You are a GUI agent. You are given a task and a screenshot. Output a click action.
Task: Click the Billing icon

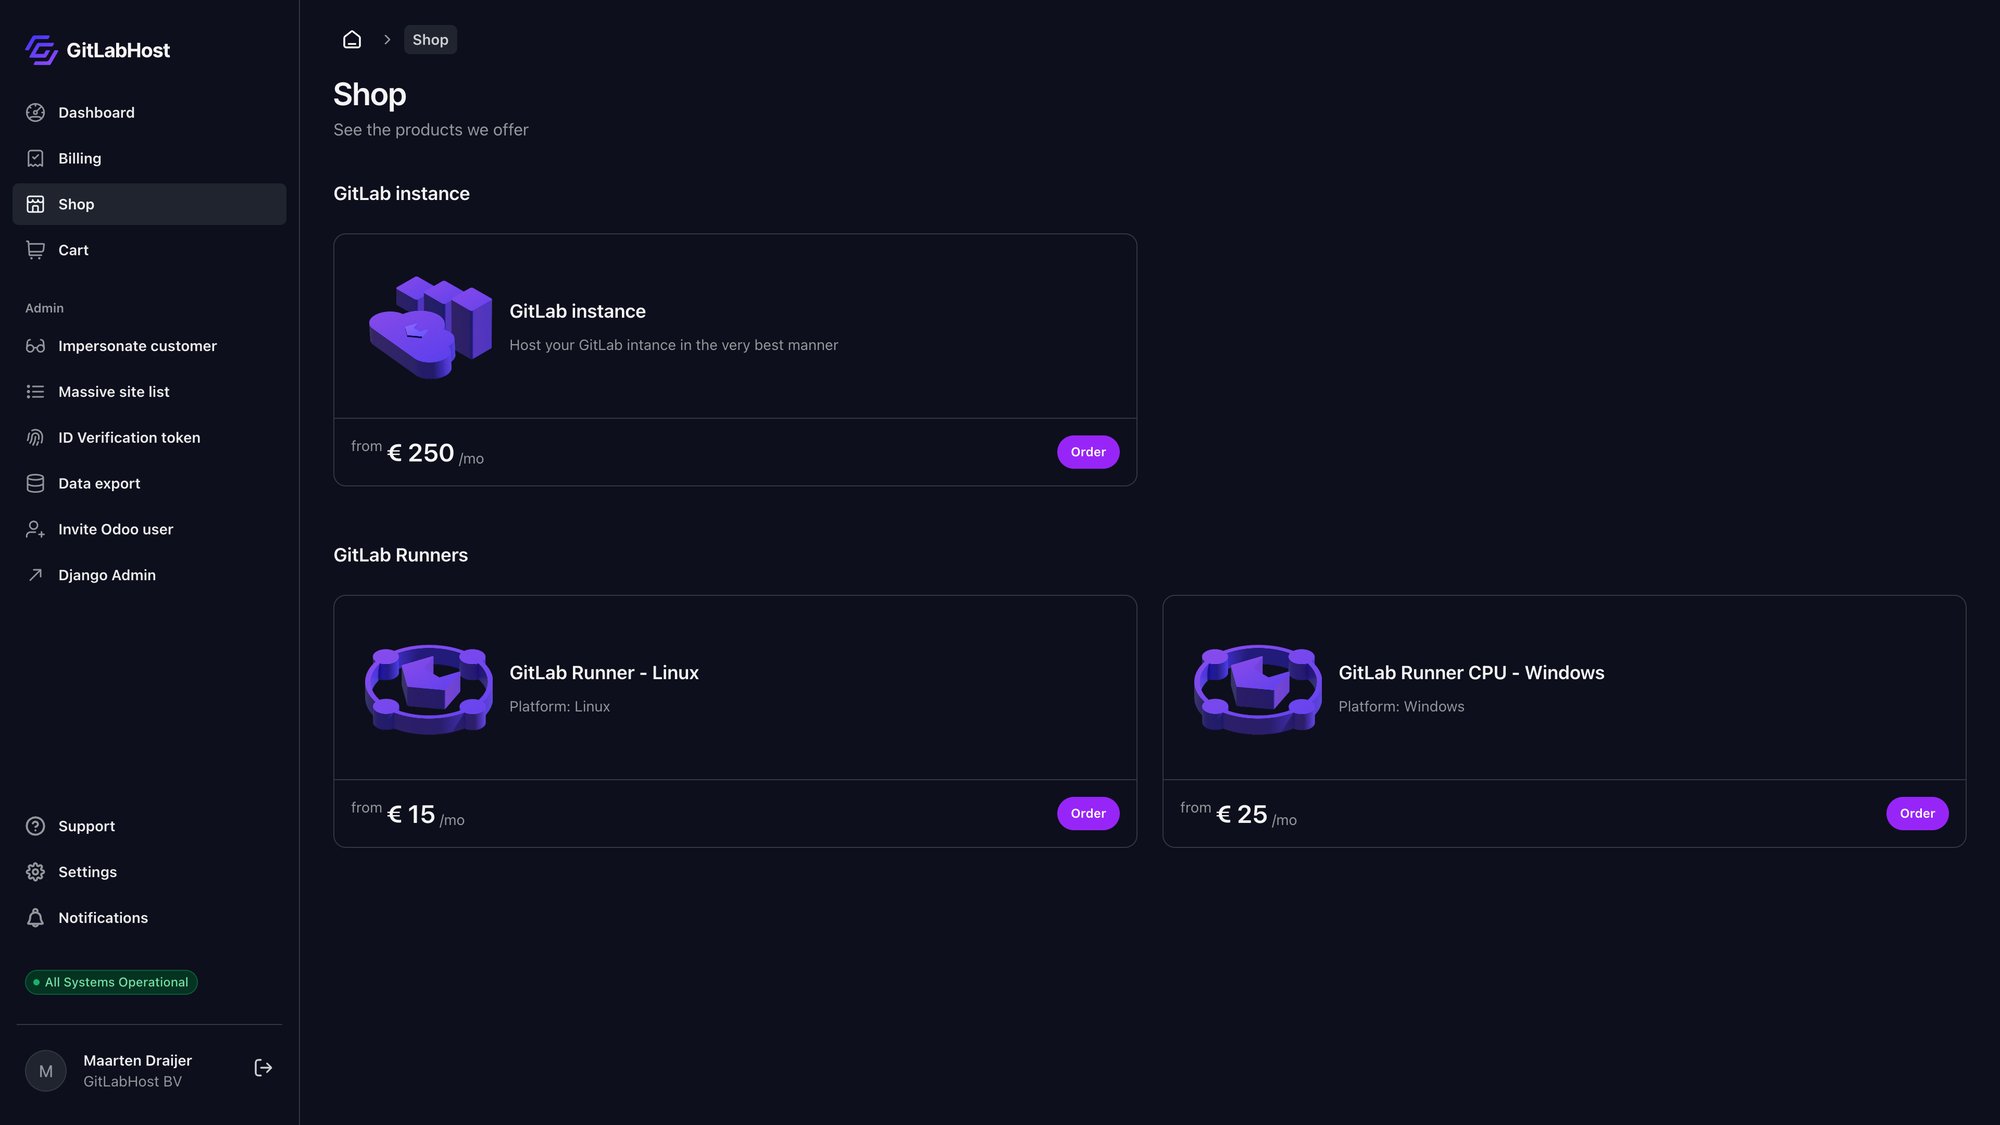point(35,158)
